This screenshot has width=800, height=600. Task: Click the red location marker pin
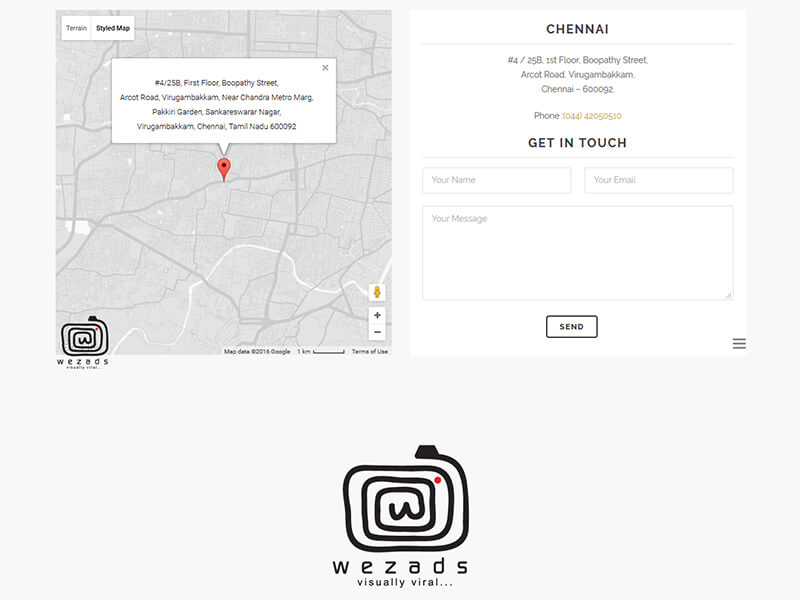click(224, 168)
